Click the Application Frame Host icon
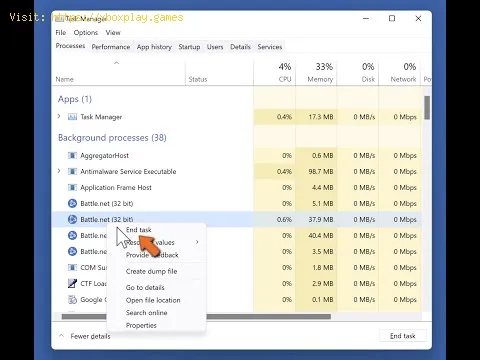Screen dimensions: 480x360 (72, 188)
